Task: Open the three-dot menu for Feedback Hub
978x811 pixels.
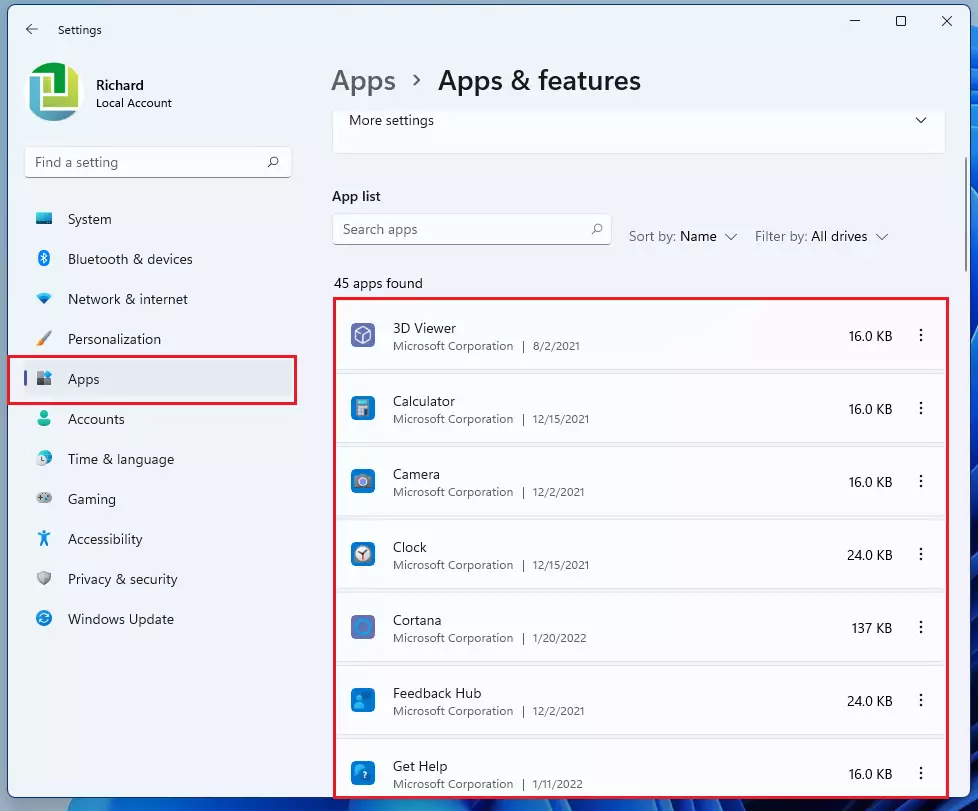Action: coord(921,701)
